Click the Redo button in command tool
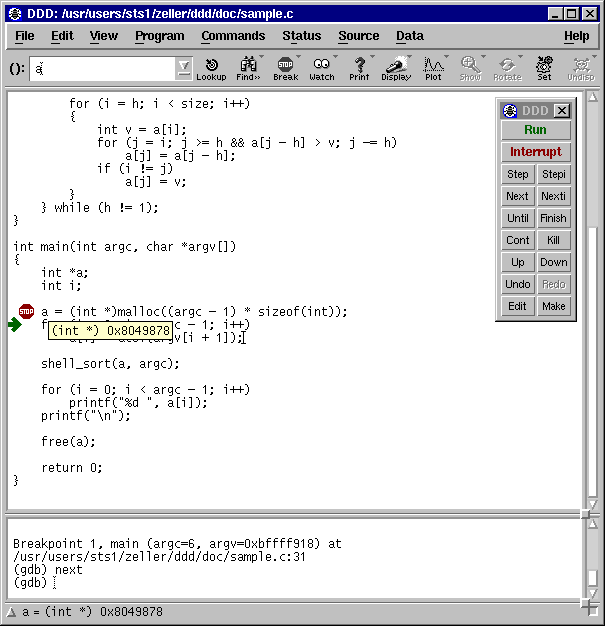 [x=553, y=284]
